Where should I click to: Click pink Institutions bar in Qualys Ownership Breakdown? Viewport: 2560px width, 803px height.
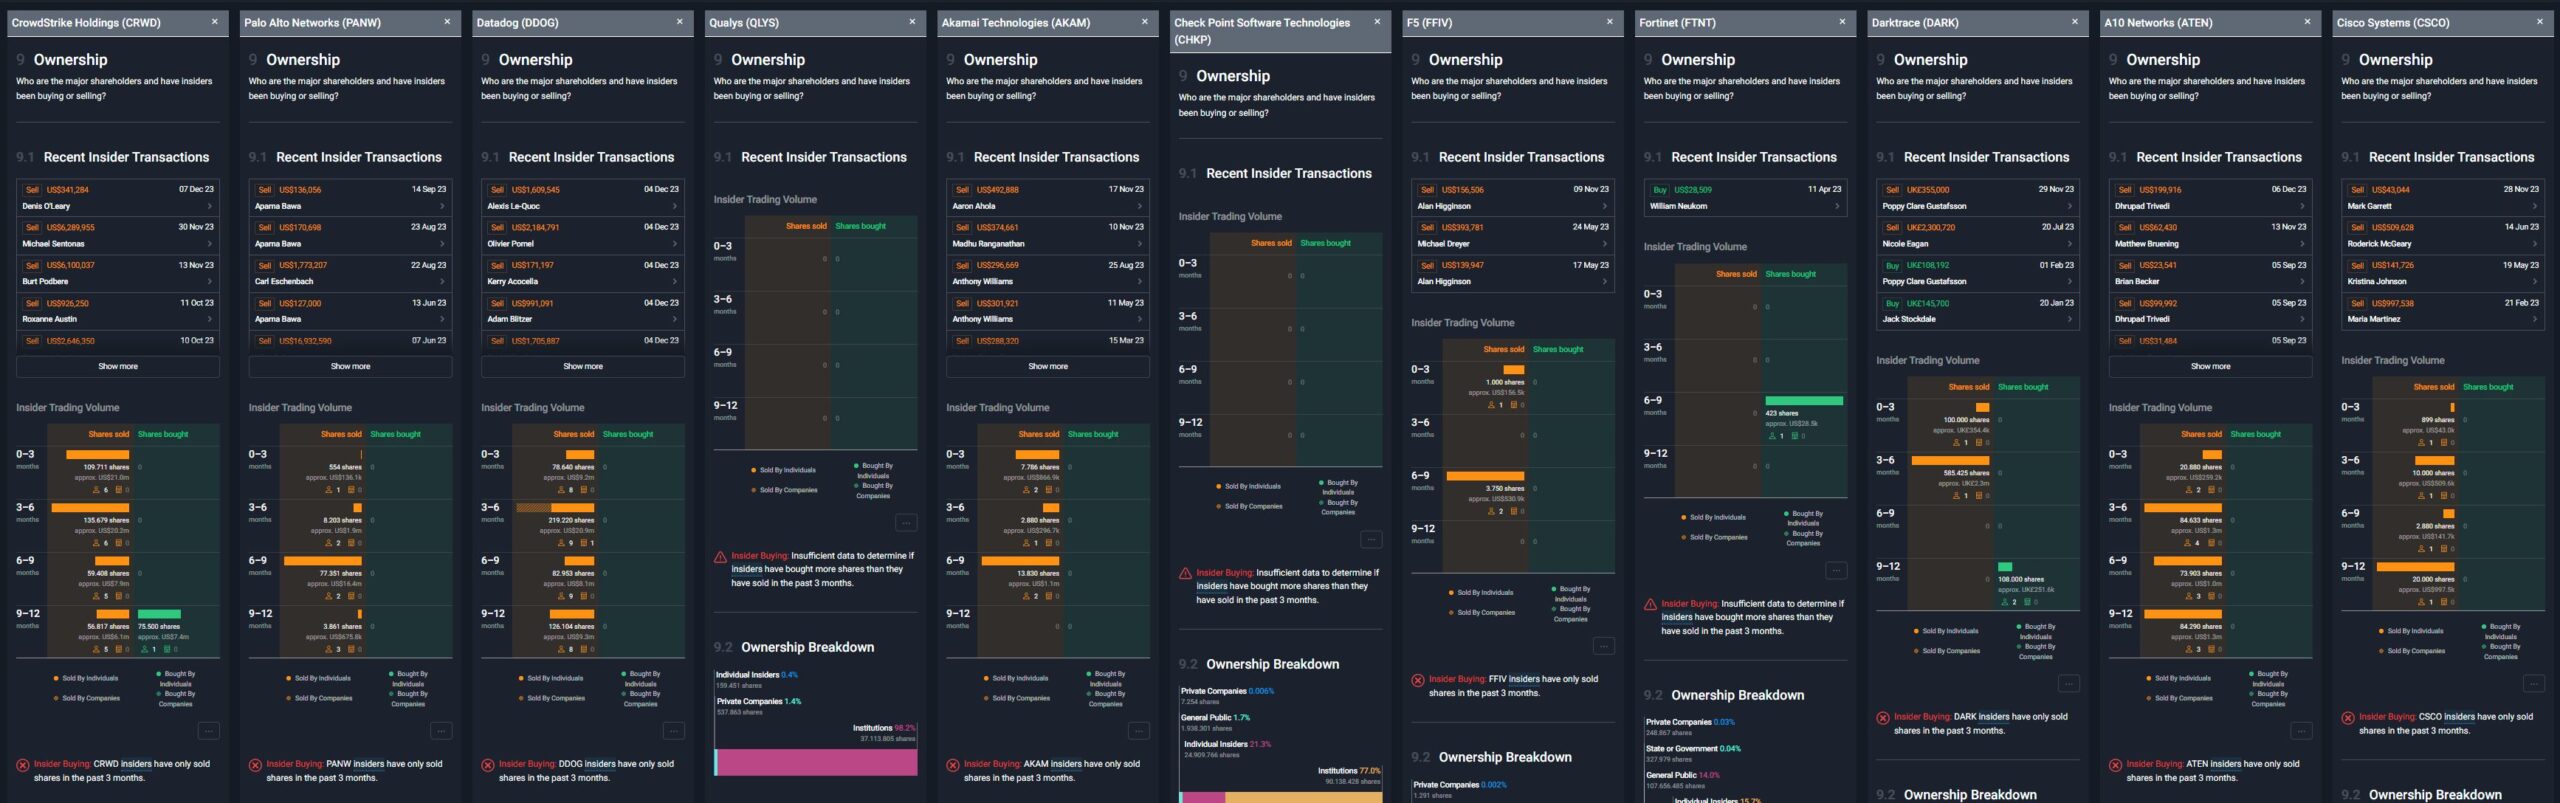tap(816, 763)
